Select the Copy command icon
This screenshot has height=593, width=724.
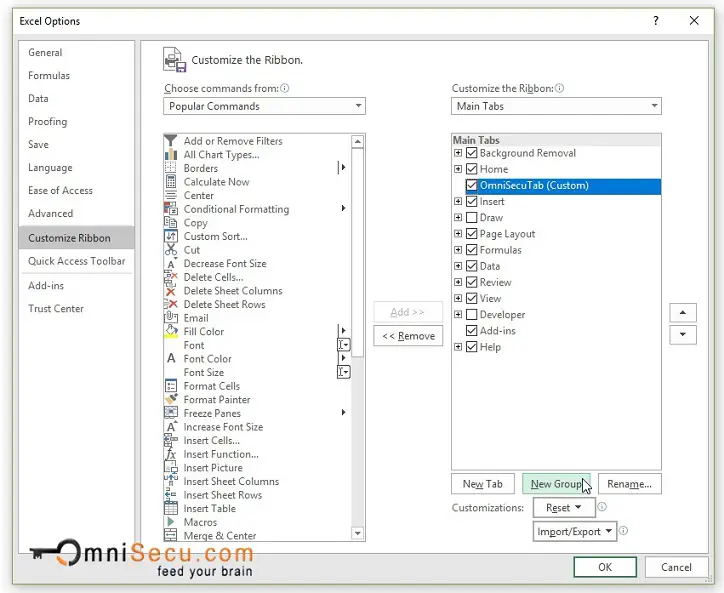[171, 222]
